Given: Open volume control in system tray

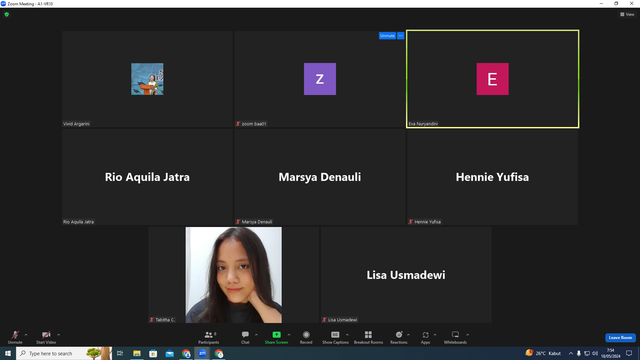Looking at the screenshot, I should pyautogui.click(x=595, y=353).
